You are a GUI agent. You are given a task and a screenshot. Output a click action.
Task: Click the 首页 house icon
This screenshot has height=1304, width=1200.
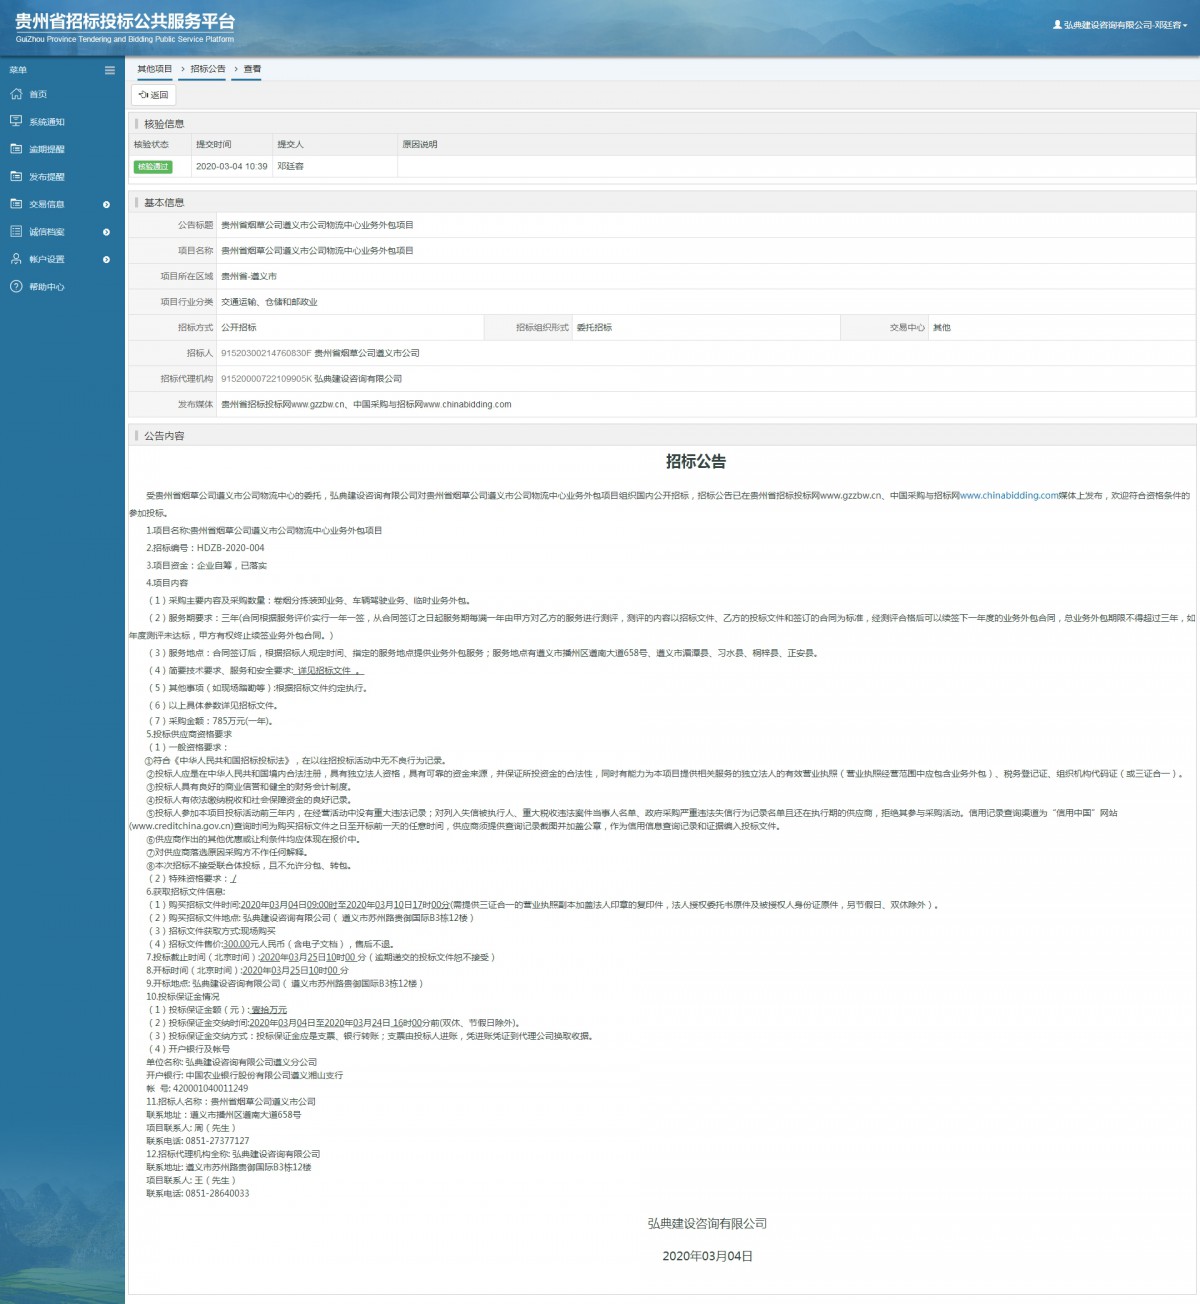tap(16, 94)
